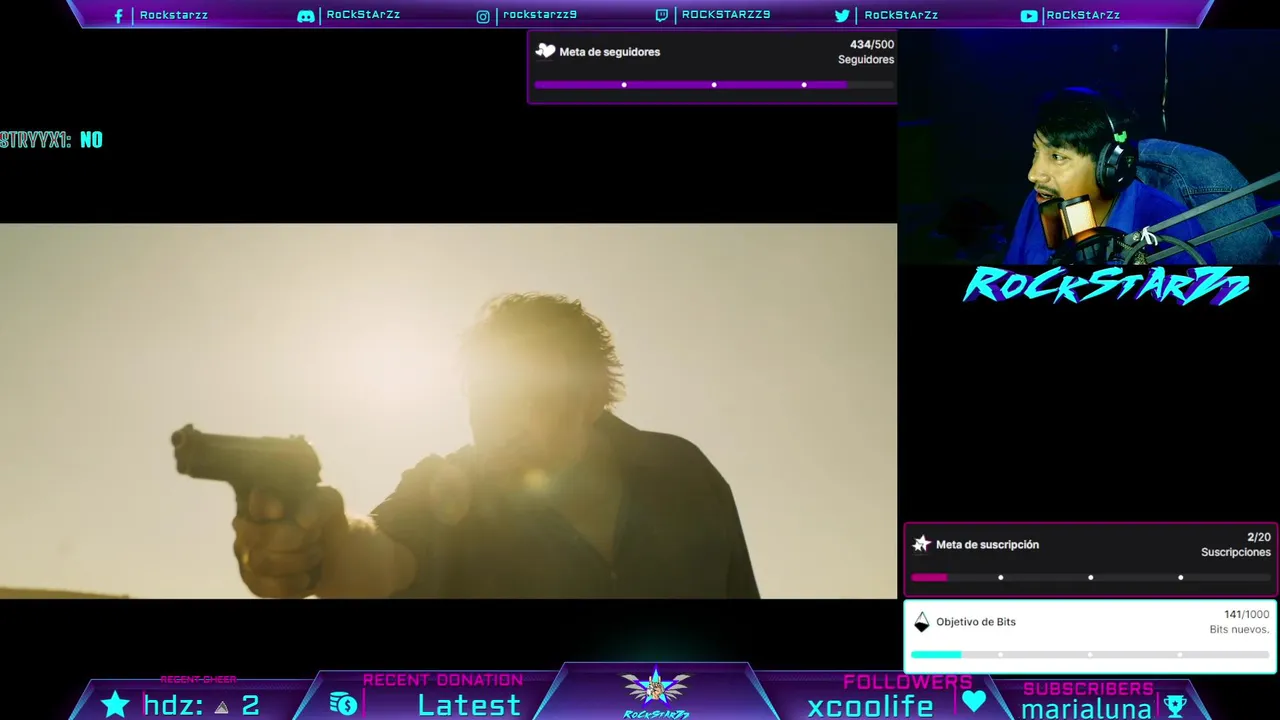Click the Instagram 'rockstarzz9' handle text
This screenshot has width=1280, height=720.
[x=540, y=15]
